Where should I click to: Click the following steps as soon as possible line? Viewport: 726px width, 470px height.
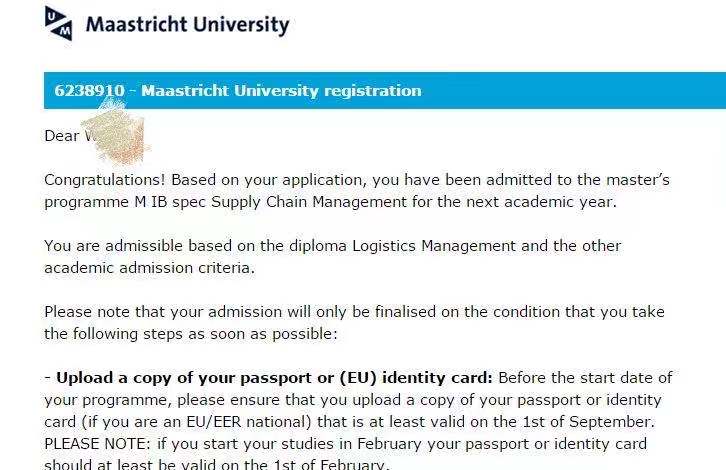coord(191,334)
